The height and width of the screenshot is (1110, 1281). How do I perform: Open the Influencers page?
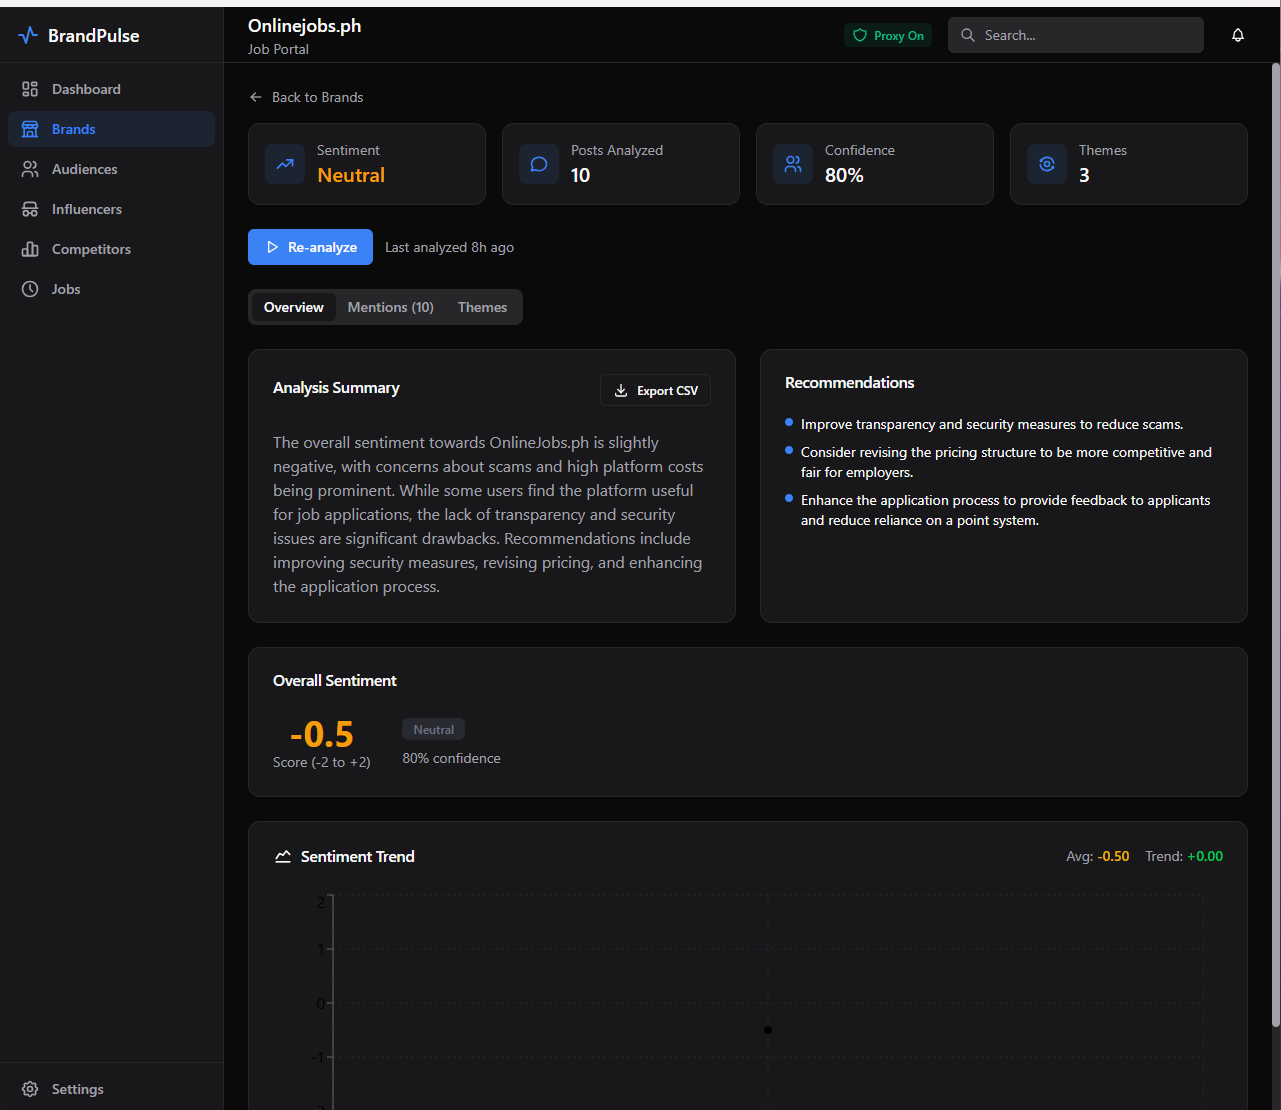pyautogui.click(x=111, y=209)
